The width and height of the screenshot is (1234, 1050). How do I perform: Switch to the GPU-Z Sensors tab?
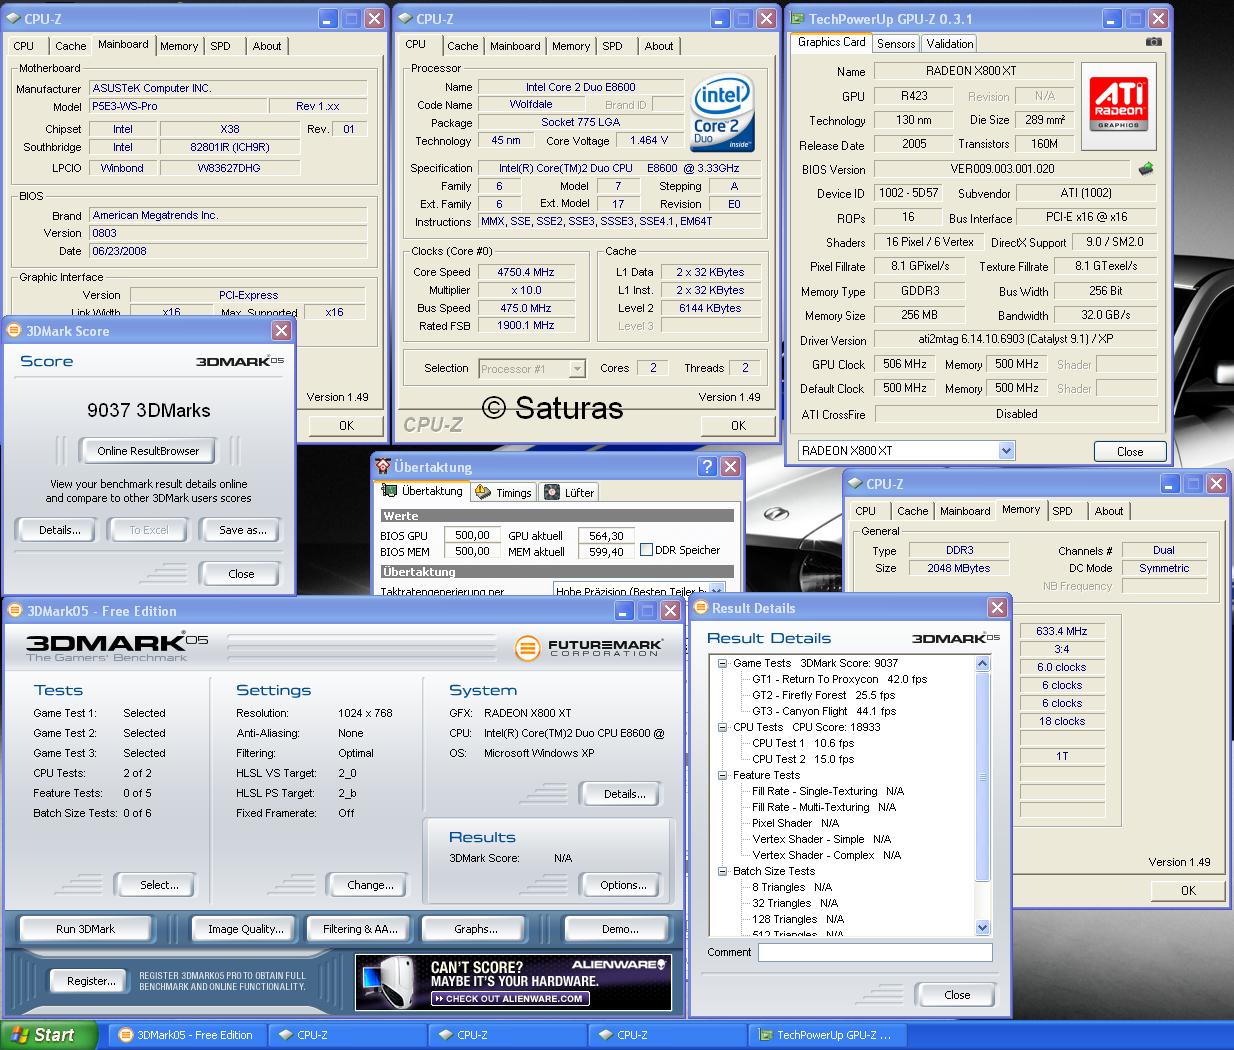coord(896,43)
